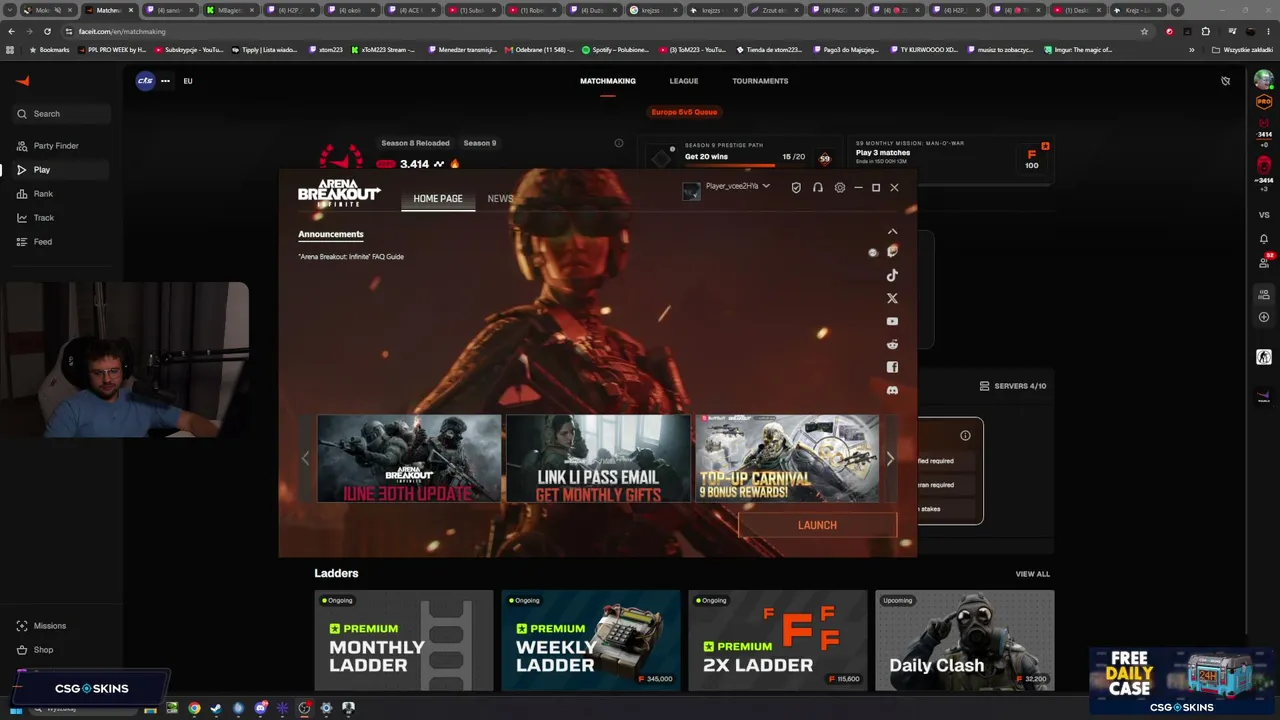The image size is (1280, 720).
Task: Show next launcher banner with right arrow
Action: [x=890, y=458]
